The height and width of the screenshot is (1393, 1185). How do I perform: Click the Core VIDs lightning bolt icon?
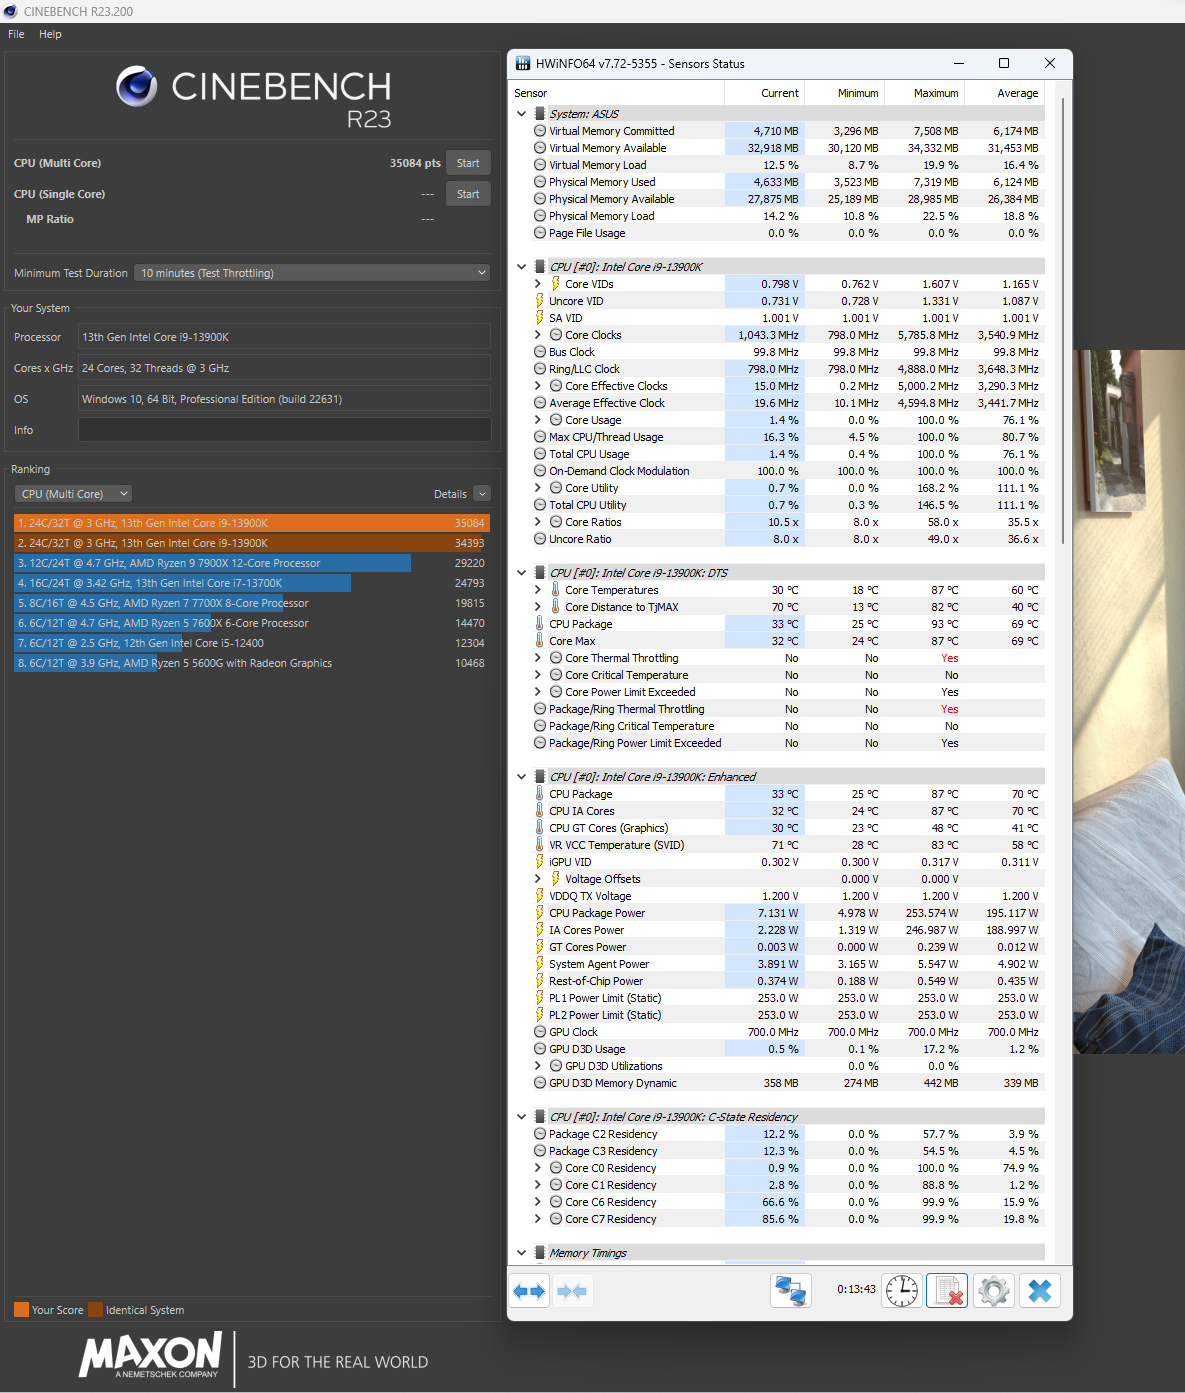tap(556, 284)
